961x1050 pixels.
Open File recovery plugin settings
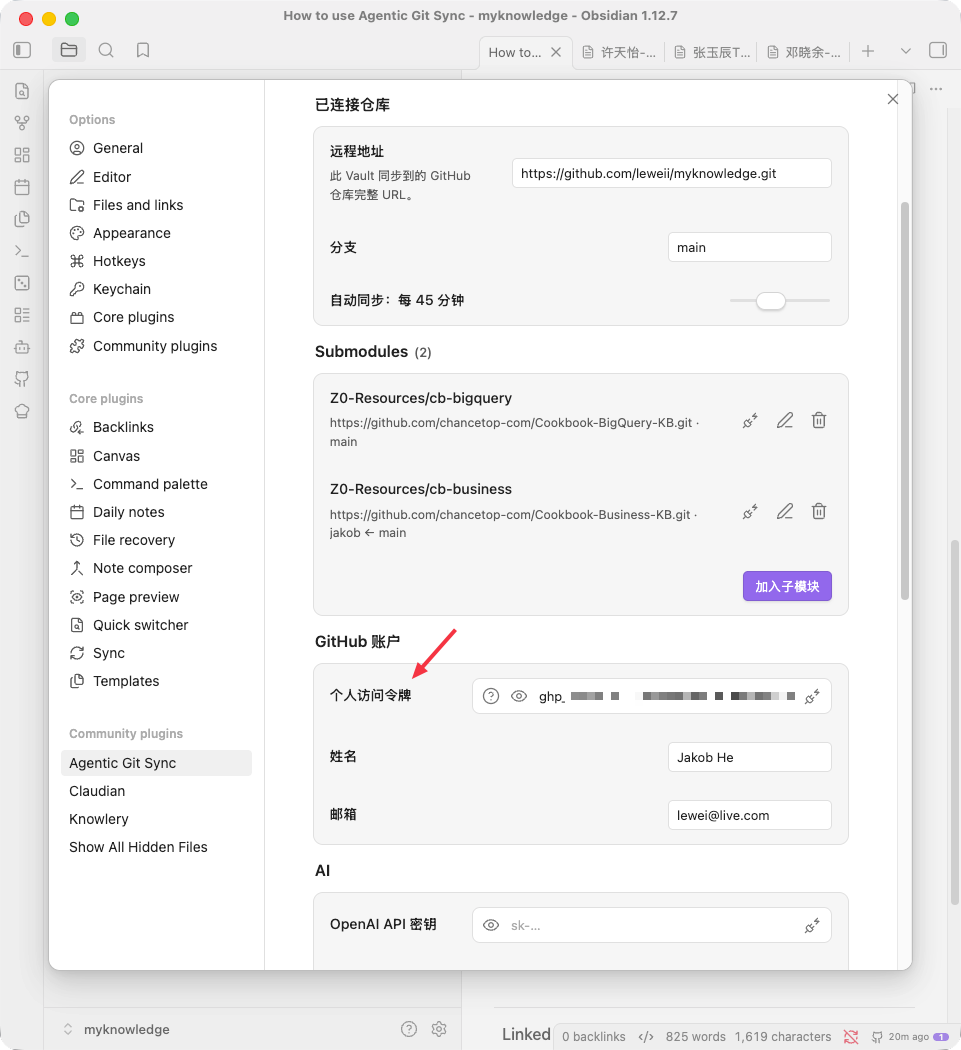click(156, 540)
